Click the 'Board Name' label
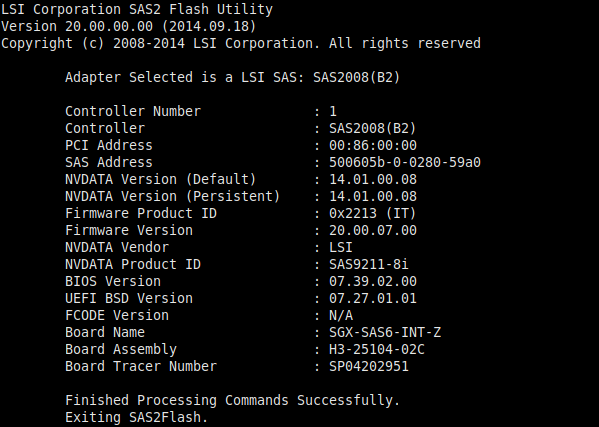The image size is (599, 427). click(x=105, y=332)
